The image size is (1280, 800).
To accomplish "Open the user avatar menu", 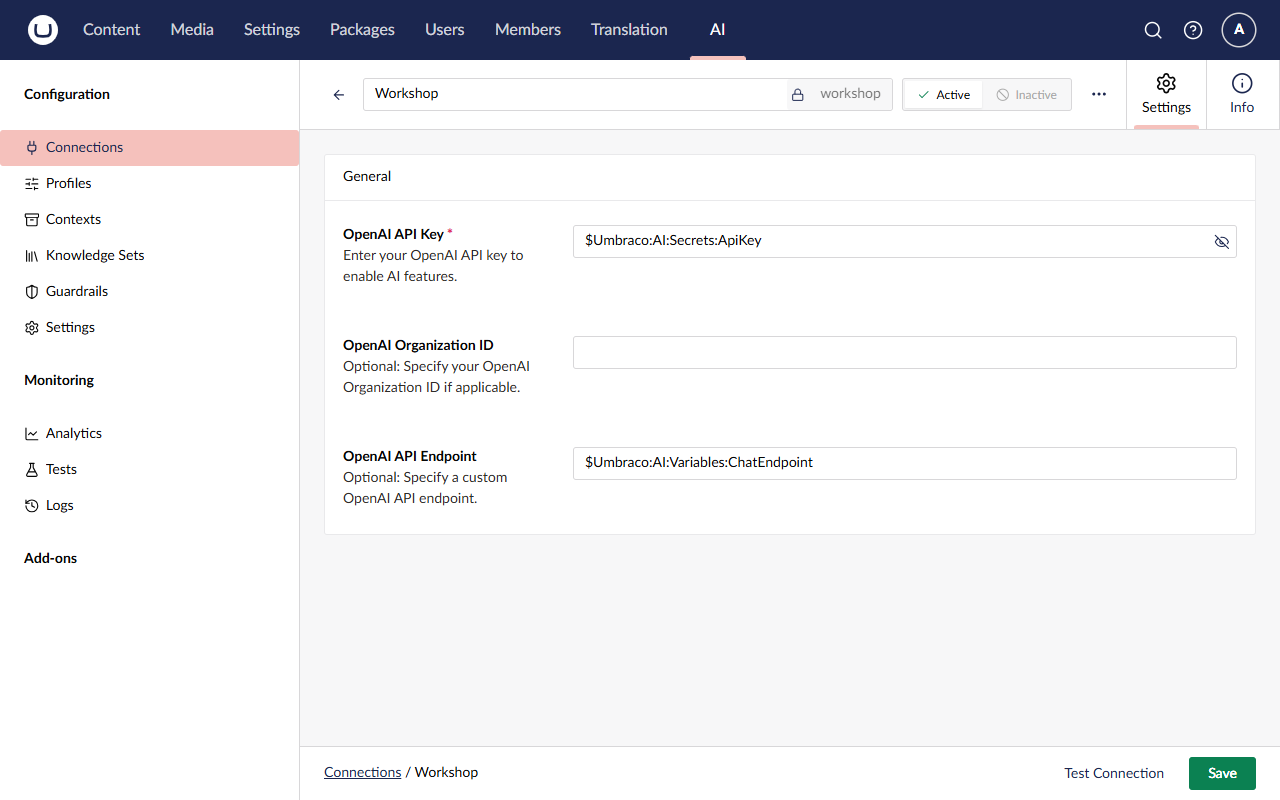I will [1239, 30].
